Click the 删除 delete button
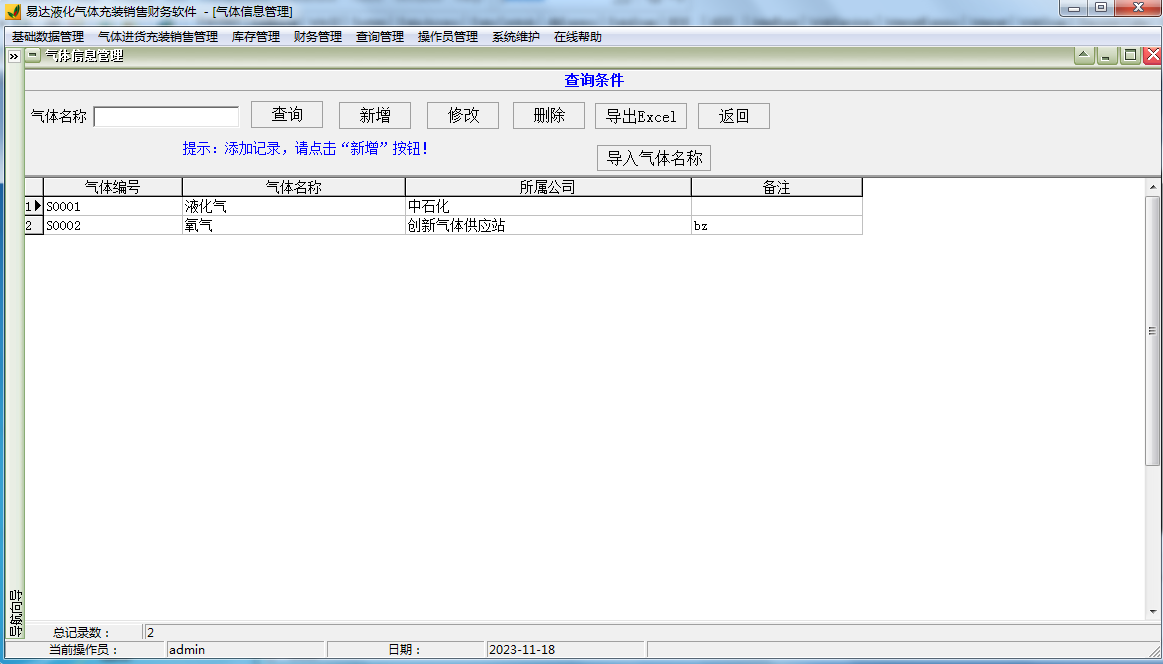Viewport: 1163px width, 664px height. point(549,116)
